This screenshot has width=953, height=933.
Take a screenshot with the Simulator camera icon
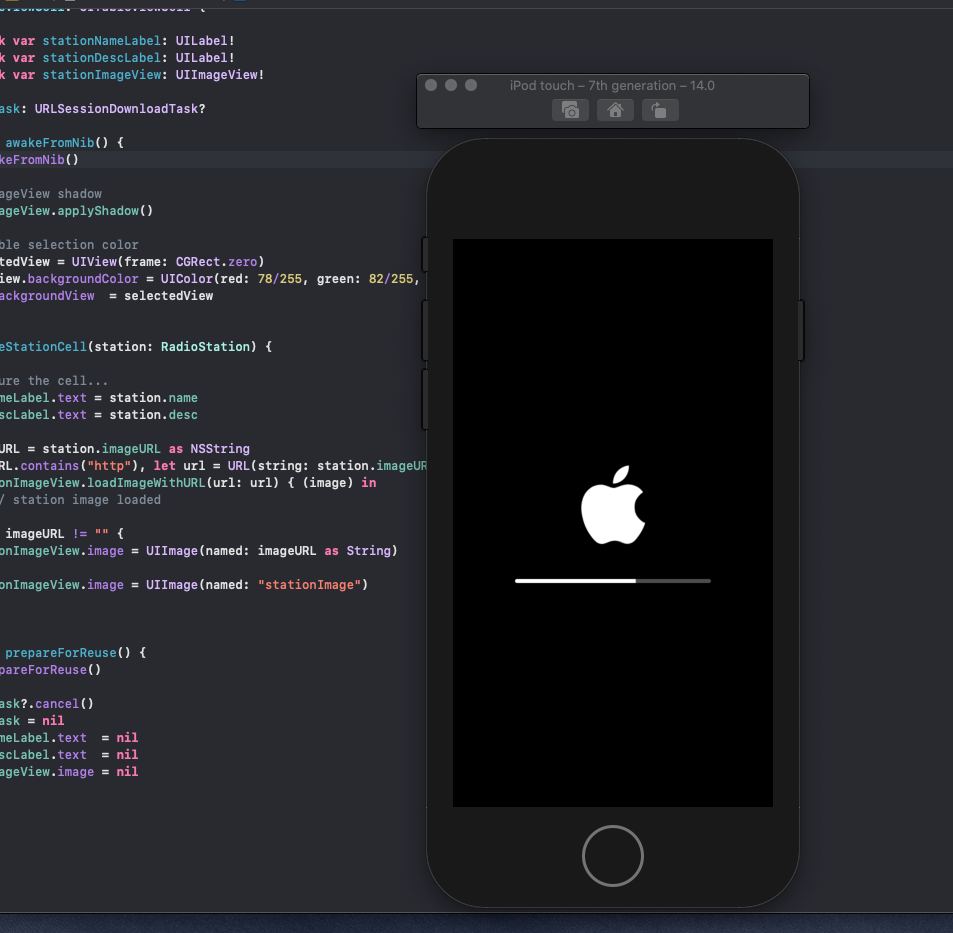click(x=570, y=111)
